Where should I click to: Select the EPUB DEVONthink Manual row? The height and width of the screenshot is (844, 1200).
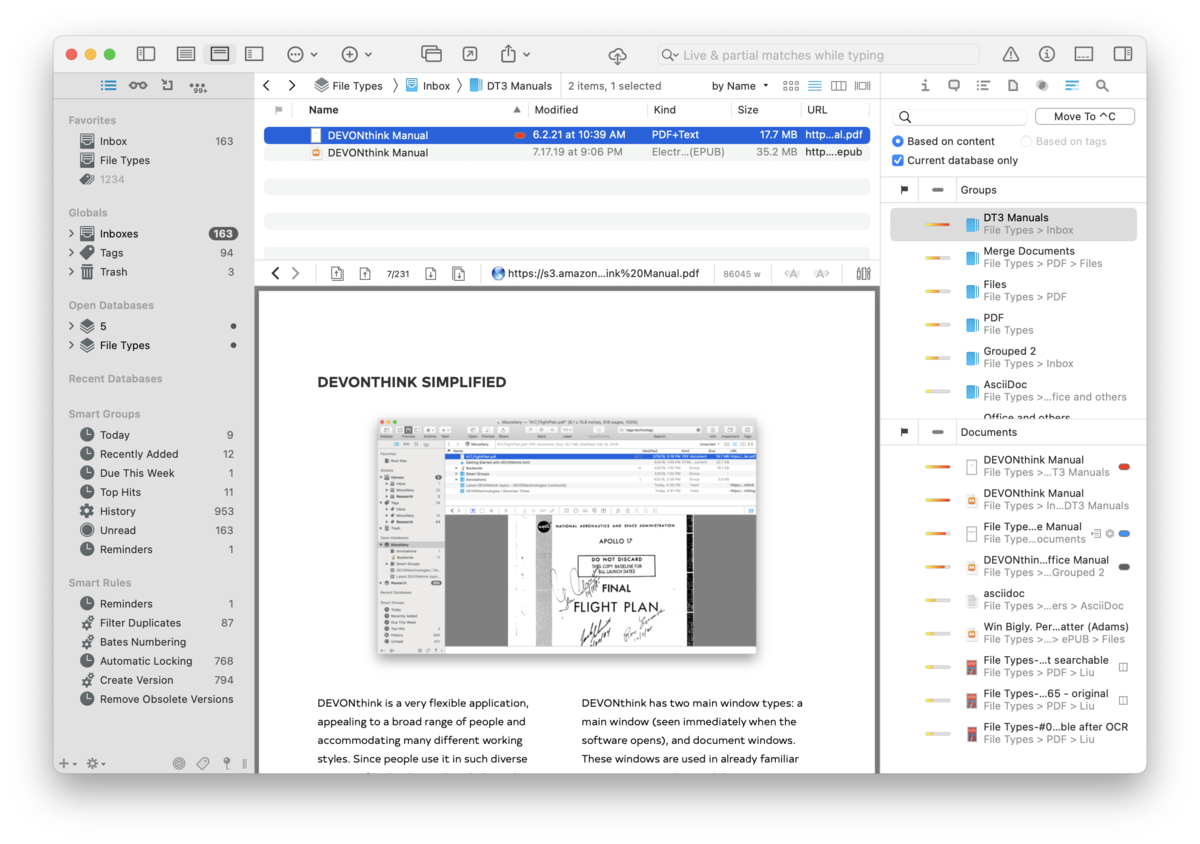coord(567,153)
